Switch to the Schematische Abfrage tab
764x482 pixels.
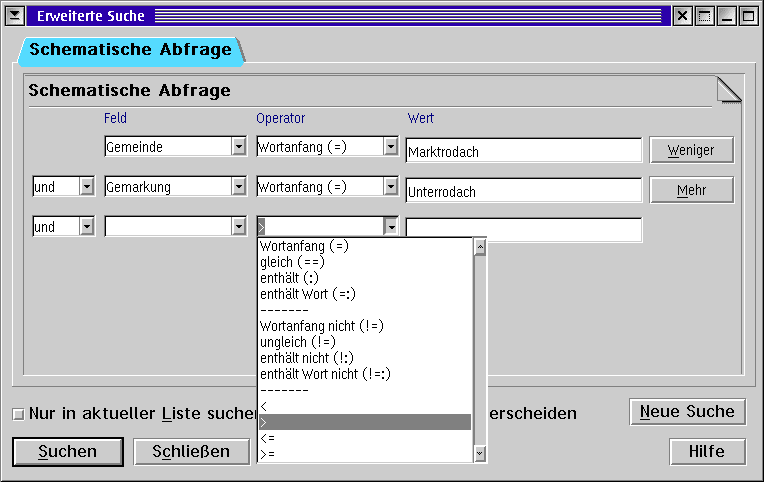point(130,50)
